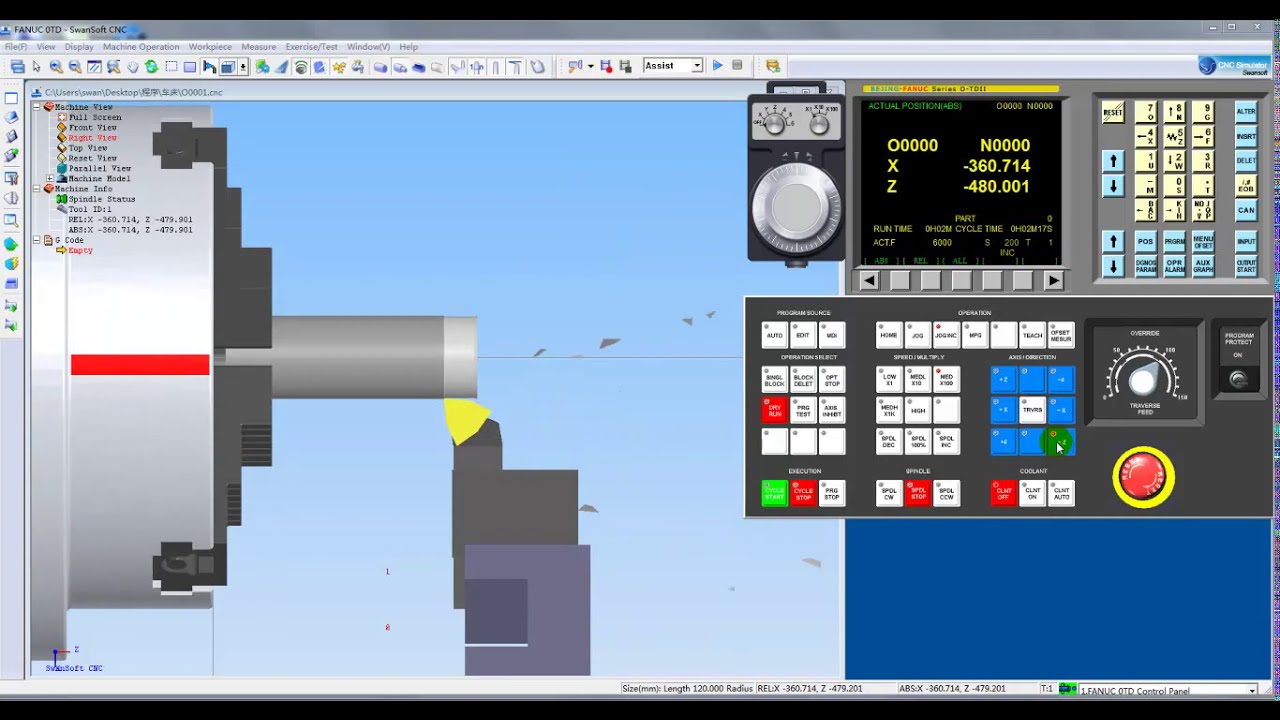
Task: Click the CLNT ON coolant button
Action: pos(1033,493)
